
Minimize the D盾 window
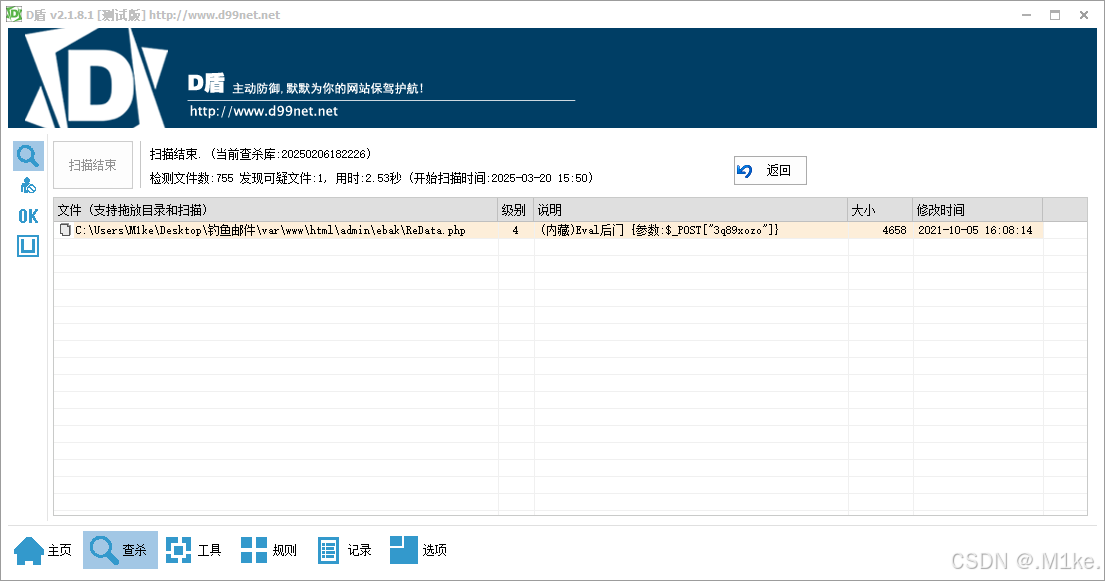(x=1026, y=15)
